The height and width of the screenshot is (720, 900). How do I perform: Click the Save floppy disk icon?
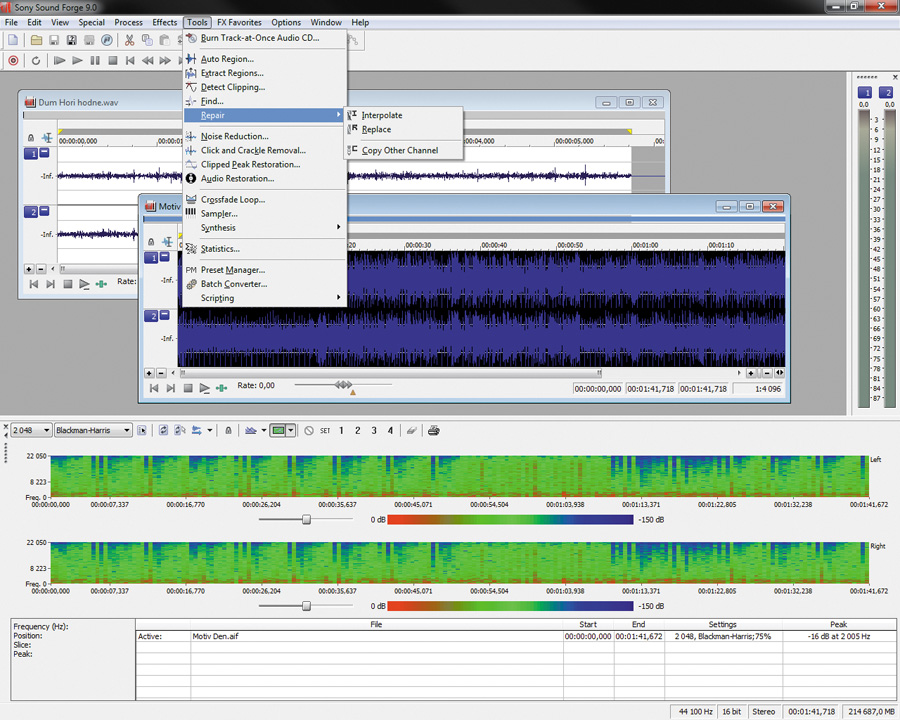click(54, 40)
